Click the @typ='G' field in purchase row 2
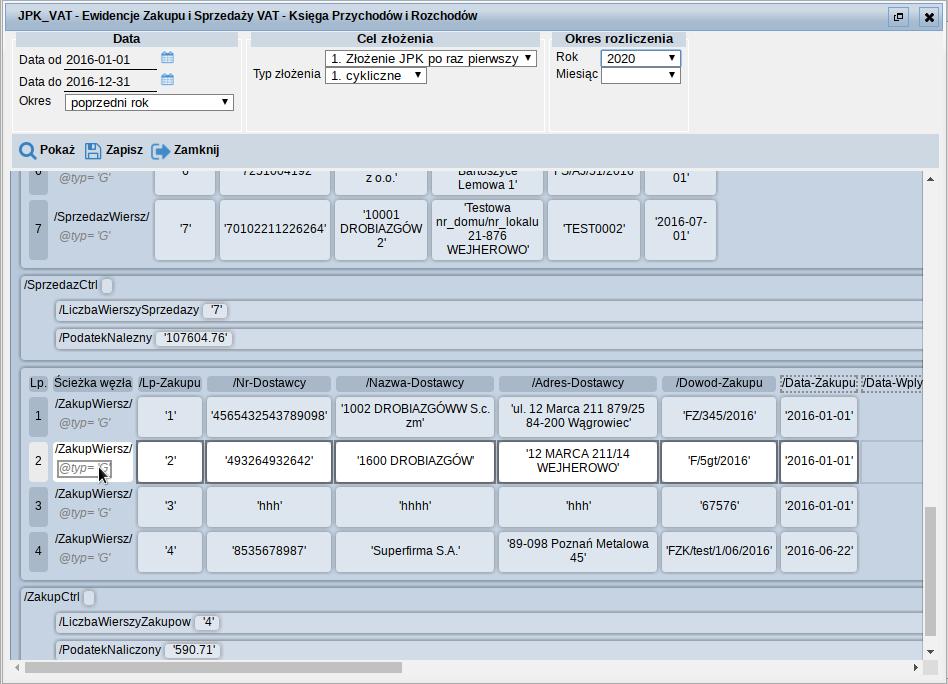948x684 pixels. coord(85,468)
